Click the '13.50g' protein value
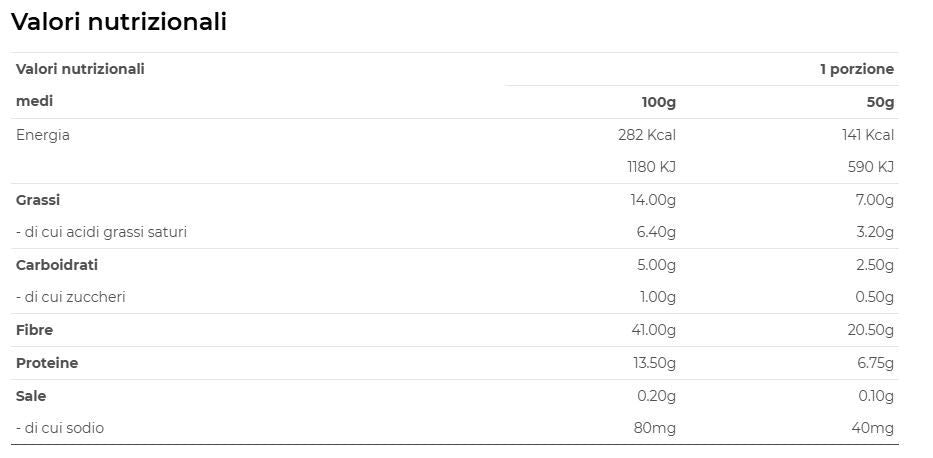Screen dimensions: 933x458 (654, 363)
